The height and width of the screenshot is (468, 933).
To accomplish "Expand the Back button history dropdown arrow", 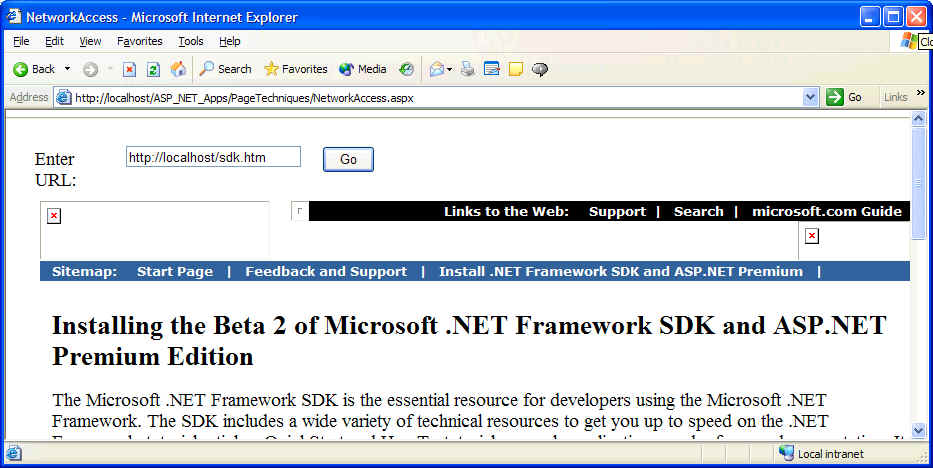I will [x=67, y=69].
